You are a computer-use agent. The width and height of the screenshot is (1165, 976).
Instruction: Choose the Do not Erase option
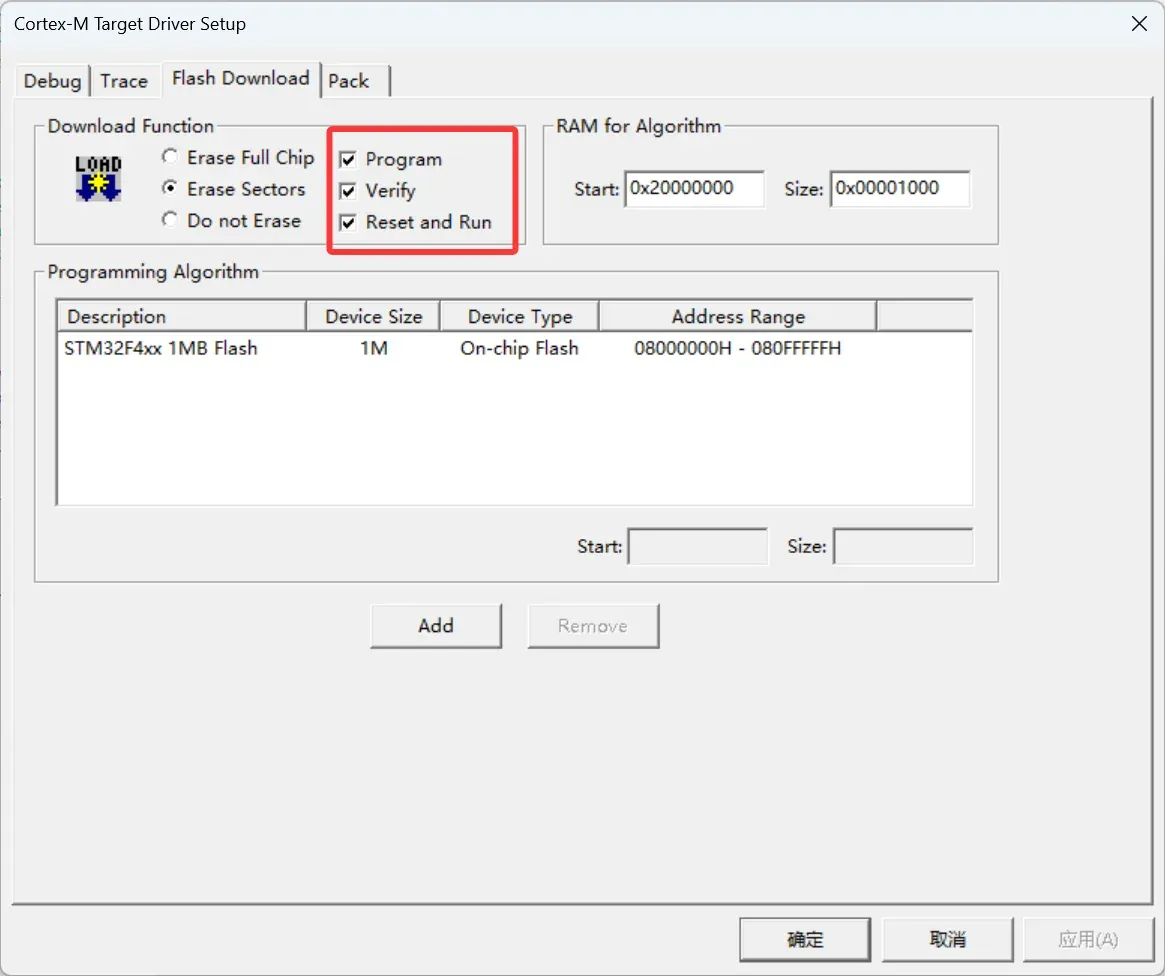coord(171,221)
